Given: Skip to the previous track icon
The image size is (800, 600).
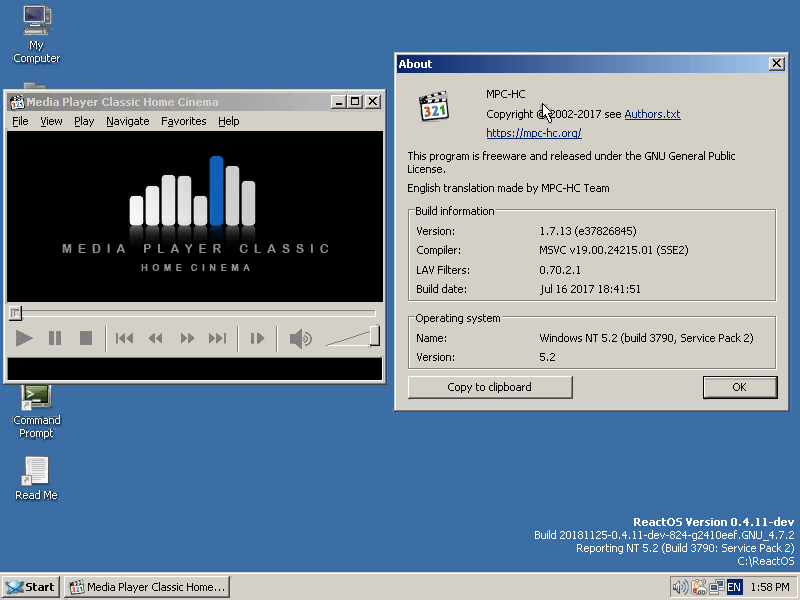Looking at the screenshot, I should pyautogui.click(x=124, y=338).
